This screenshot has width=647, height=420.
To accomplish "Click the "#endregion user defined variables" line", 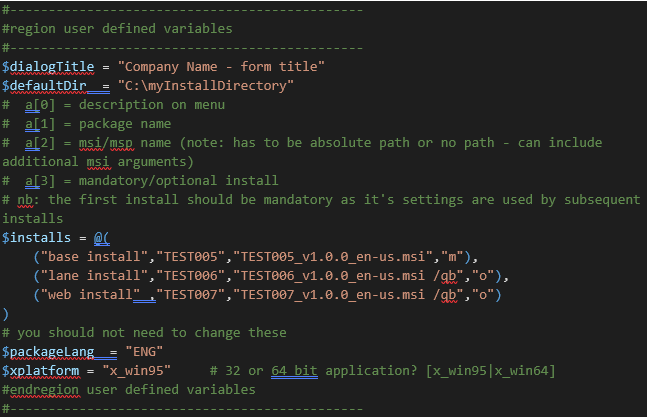I will (128, 390).
